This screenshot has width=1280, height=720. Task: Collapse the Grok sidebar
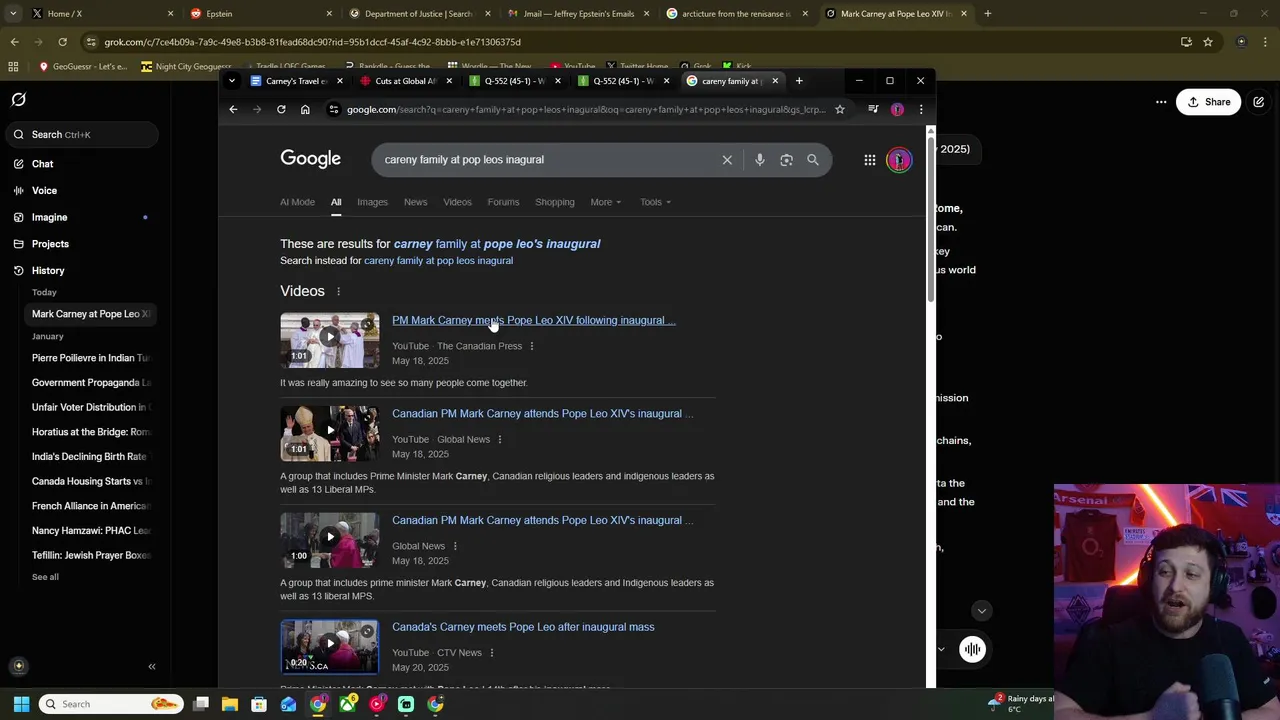(x=152, y=667)
